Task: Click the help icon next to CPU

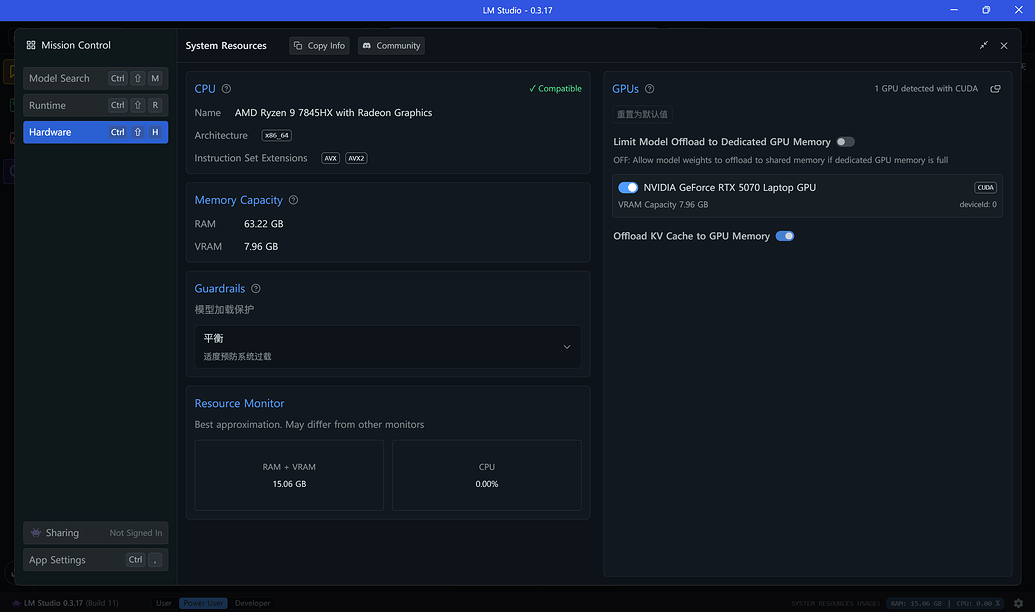Action: point(226,88)
